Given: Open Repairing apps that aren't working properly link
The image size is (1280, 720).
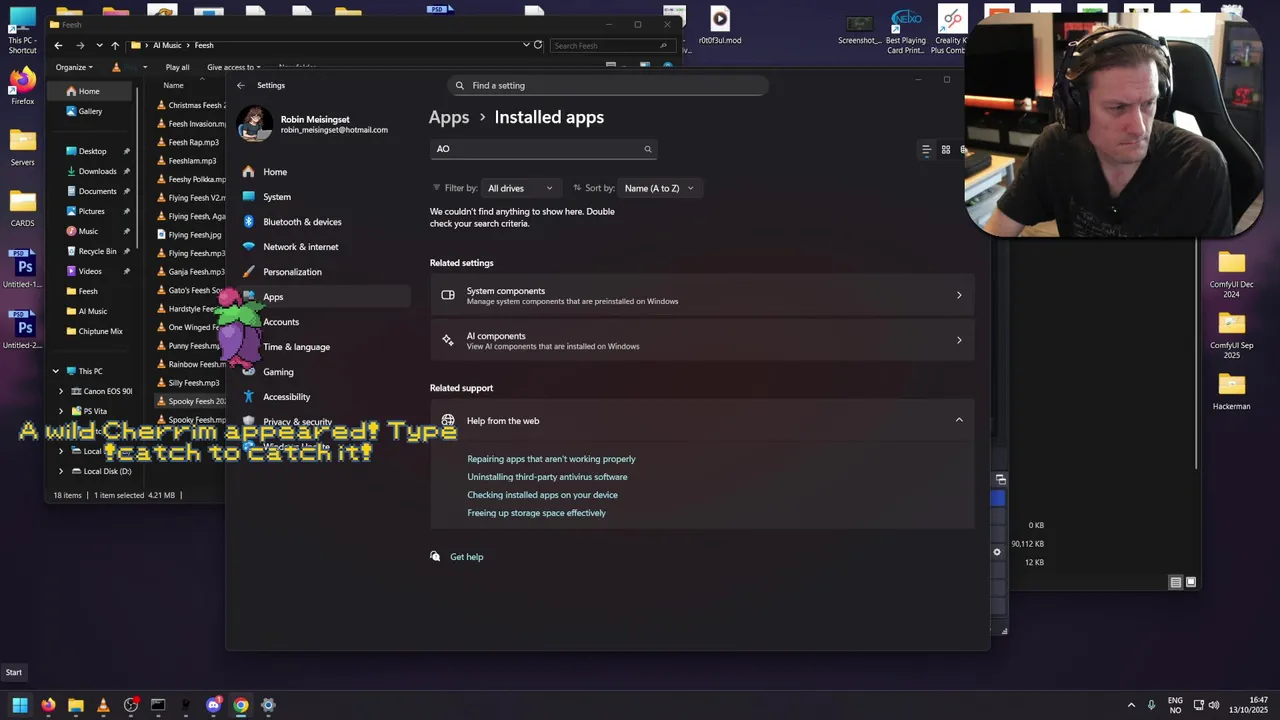Looking at the screenshot, I should pyautogui.click(x=551, y=459).
